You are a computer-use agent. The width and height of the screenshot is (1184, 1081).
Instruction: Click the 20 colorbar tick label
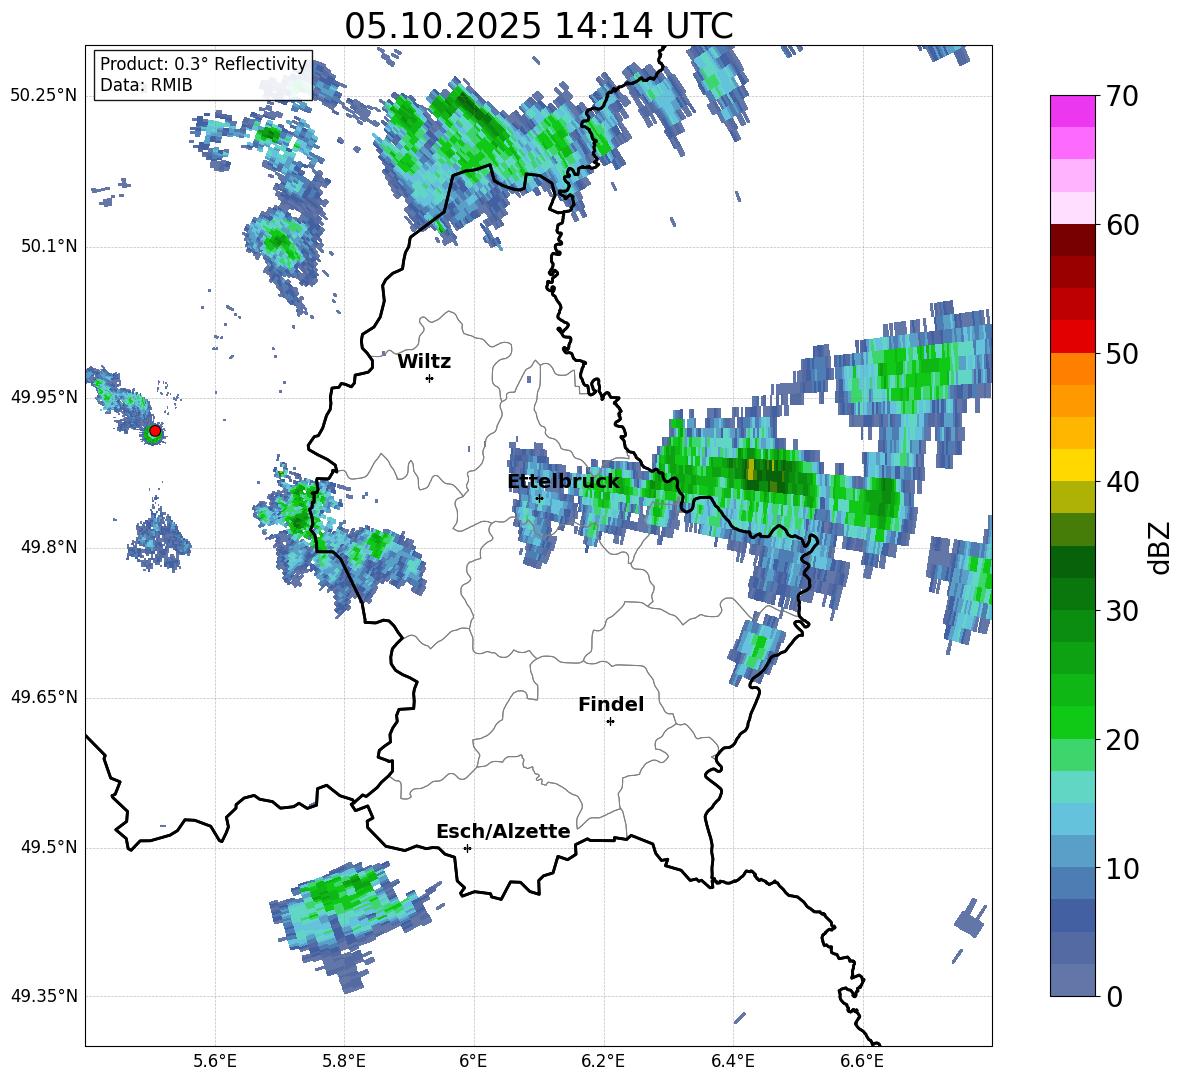click(1123, 740)
